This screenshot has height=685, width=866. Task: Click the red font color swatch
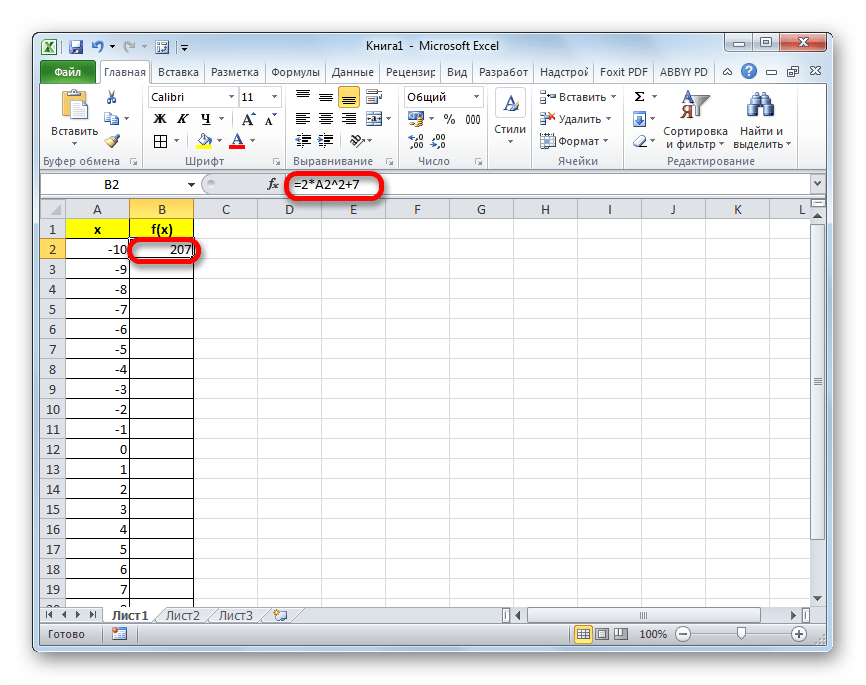237,141
